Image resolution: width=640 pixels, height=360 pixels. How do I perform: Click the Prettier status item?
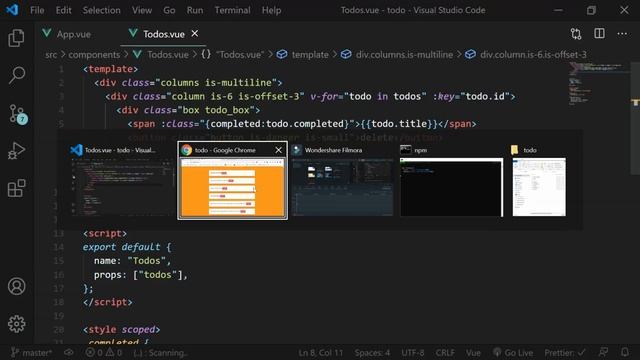coord(565,353)
